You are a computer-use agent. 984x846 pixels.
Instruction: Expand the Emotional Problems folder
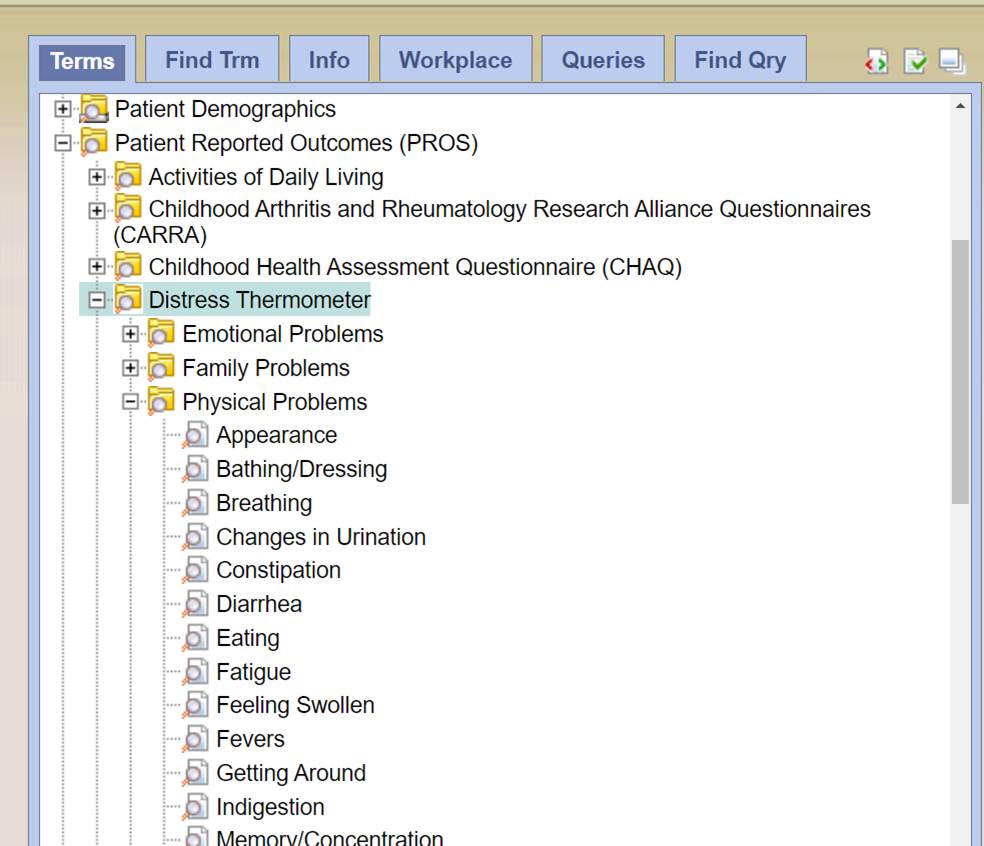click(x=130, y=334)
